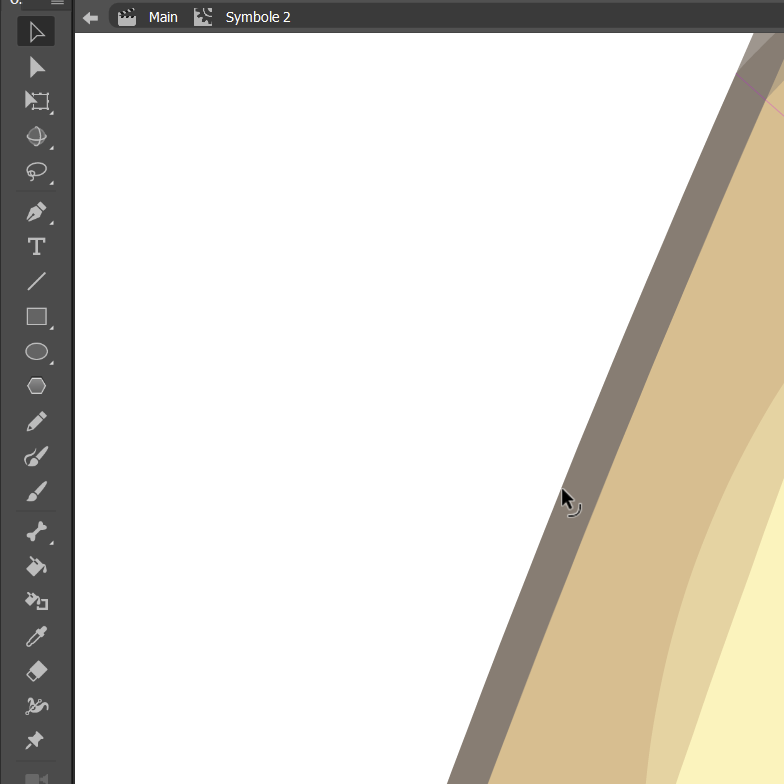
Task: Select the Pencil tool
Action: click(36, 421)
